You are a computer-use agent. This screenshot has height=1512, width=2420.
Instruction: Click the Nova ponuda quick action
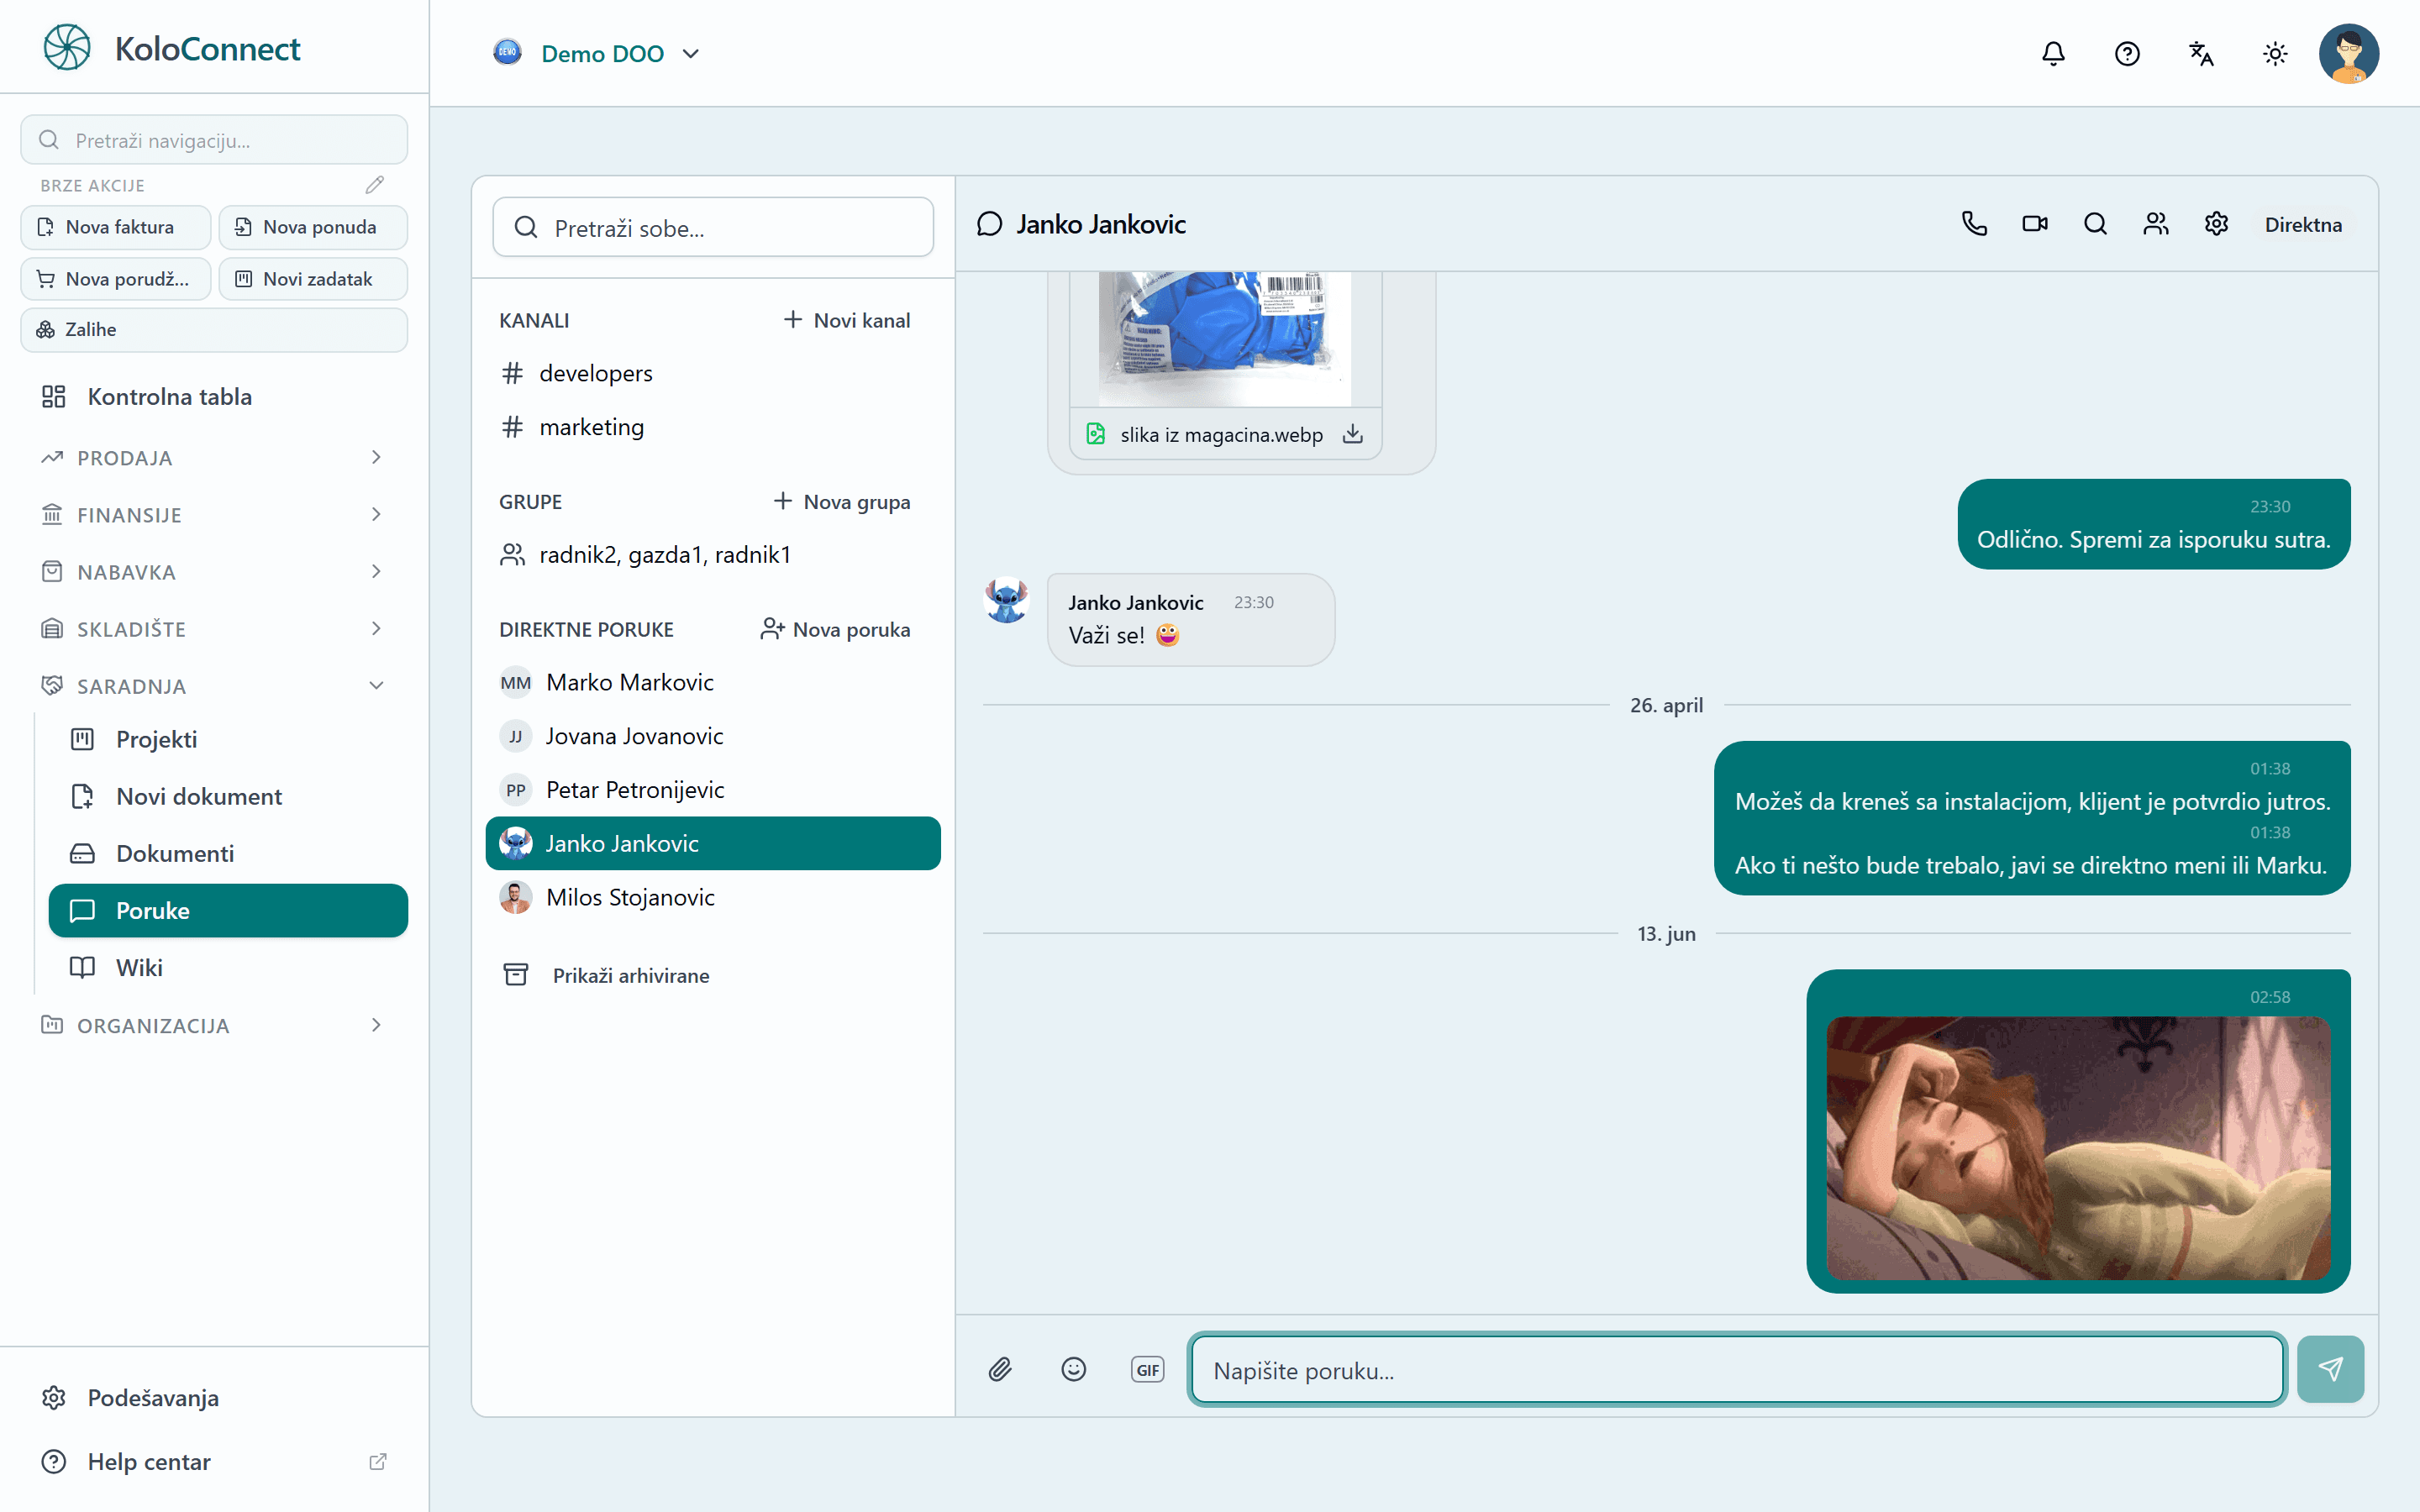coord(313,227)
